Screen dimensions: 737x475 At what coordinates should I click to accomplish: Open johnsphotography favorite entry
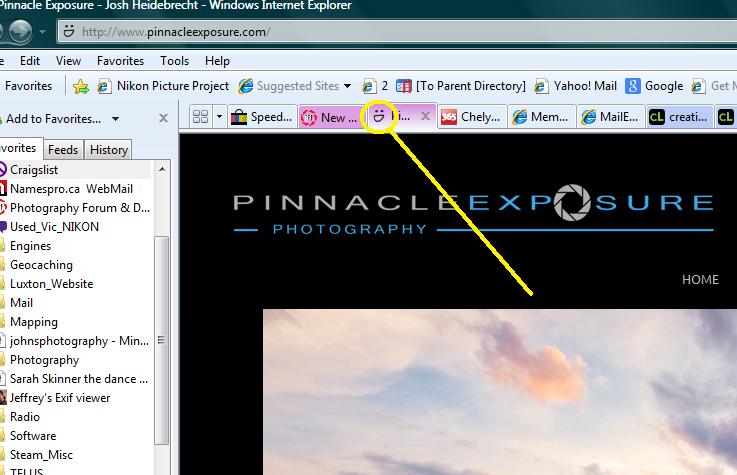(x=75, y=341)
